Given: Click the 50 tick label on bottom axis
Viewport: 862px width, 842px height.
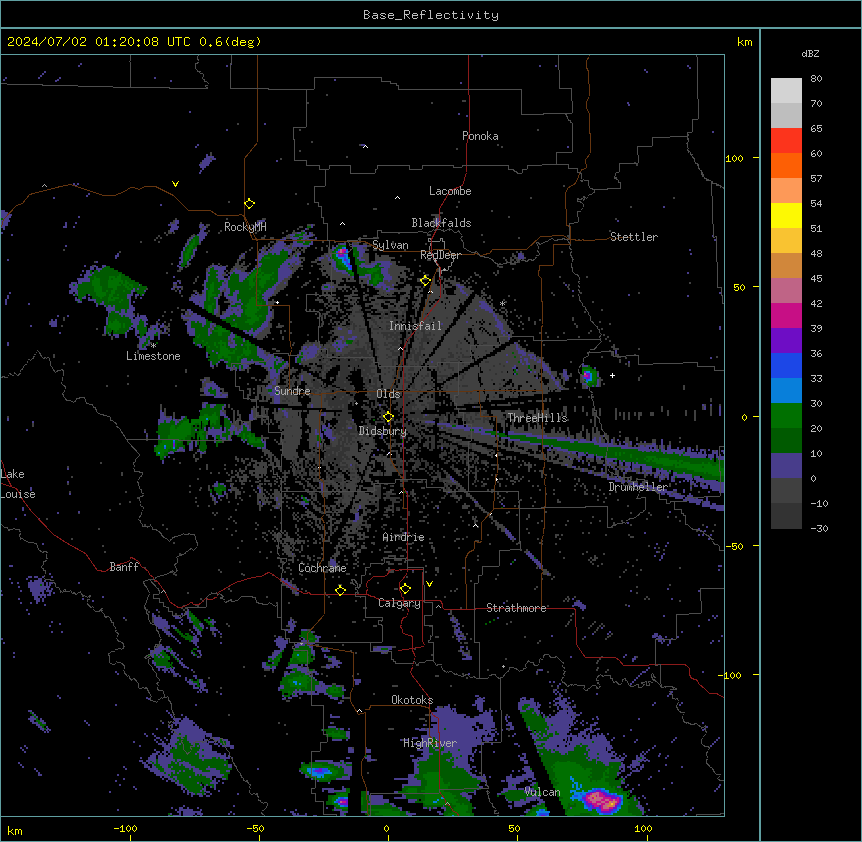Looking at the screenshot, I should click(x=514, y=829).
